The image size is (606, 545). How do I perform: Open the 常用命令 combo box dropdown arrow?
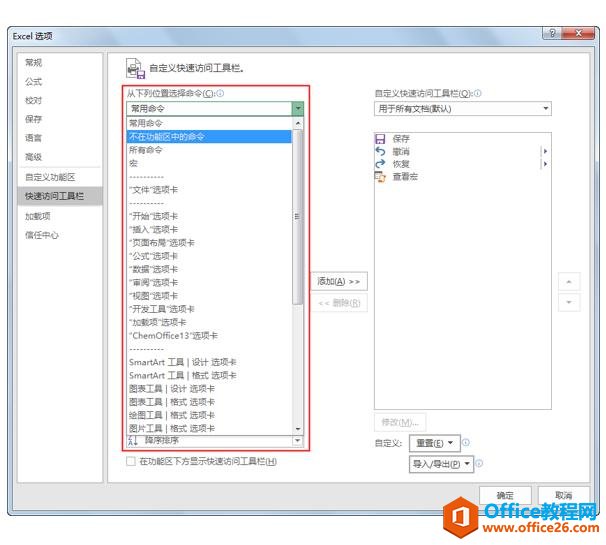pyautogui.click(x=298, y=109)
